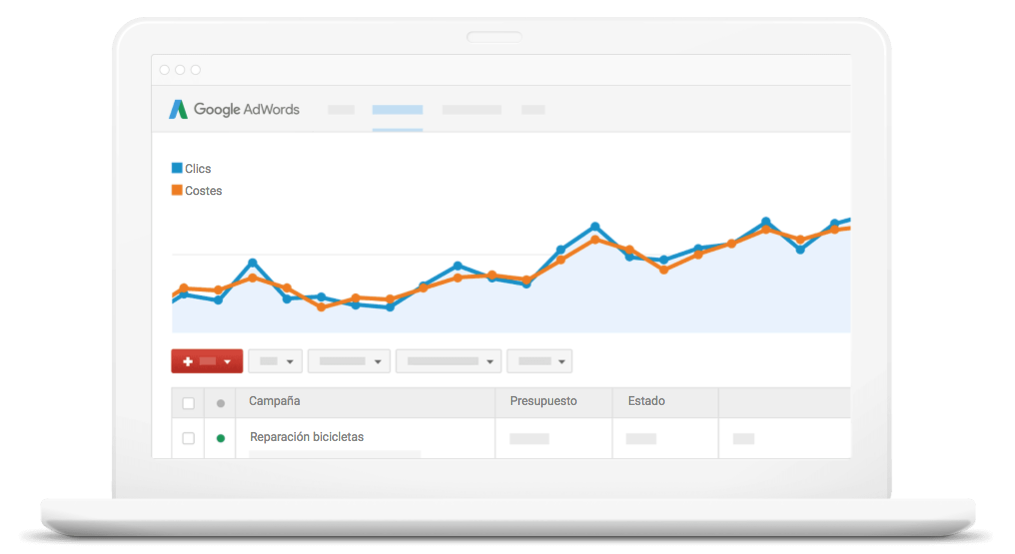Toggle the select-all checkbox in table header
The image size is (1015, 554).
(188, 403)
